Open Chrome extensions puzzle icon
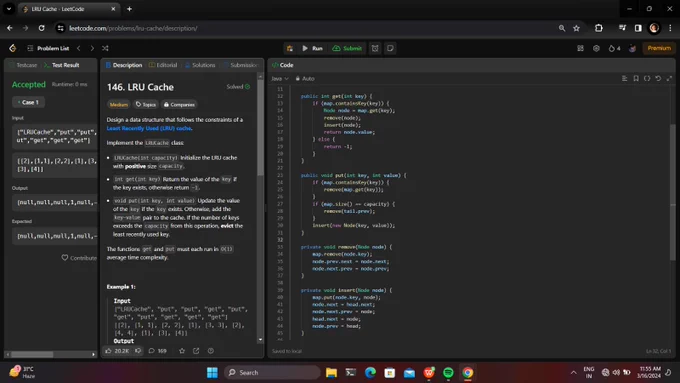The height and width of the screenshot is (383, 680). 598,28
